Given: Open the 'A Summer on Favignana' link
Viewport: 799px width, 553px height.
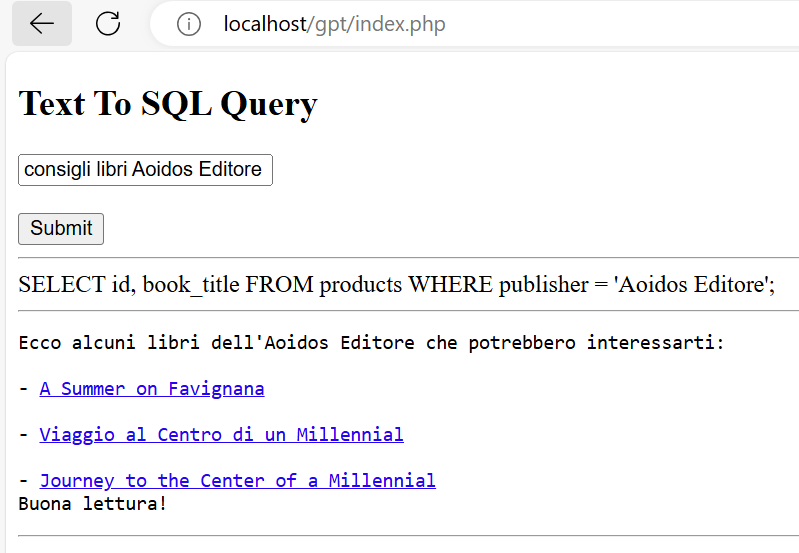Looking at the screenshot, I should 152,388.
